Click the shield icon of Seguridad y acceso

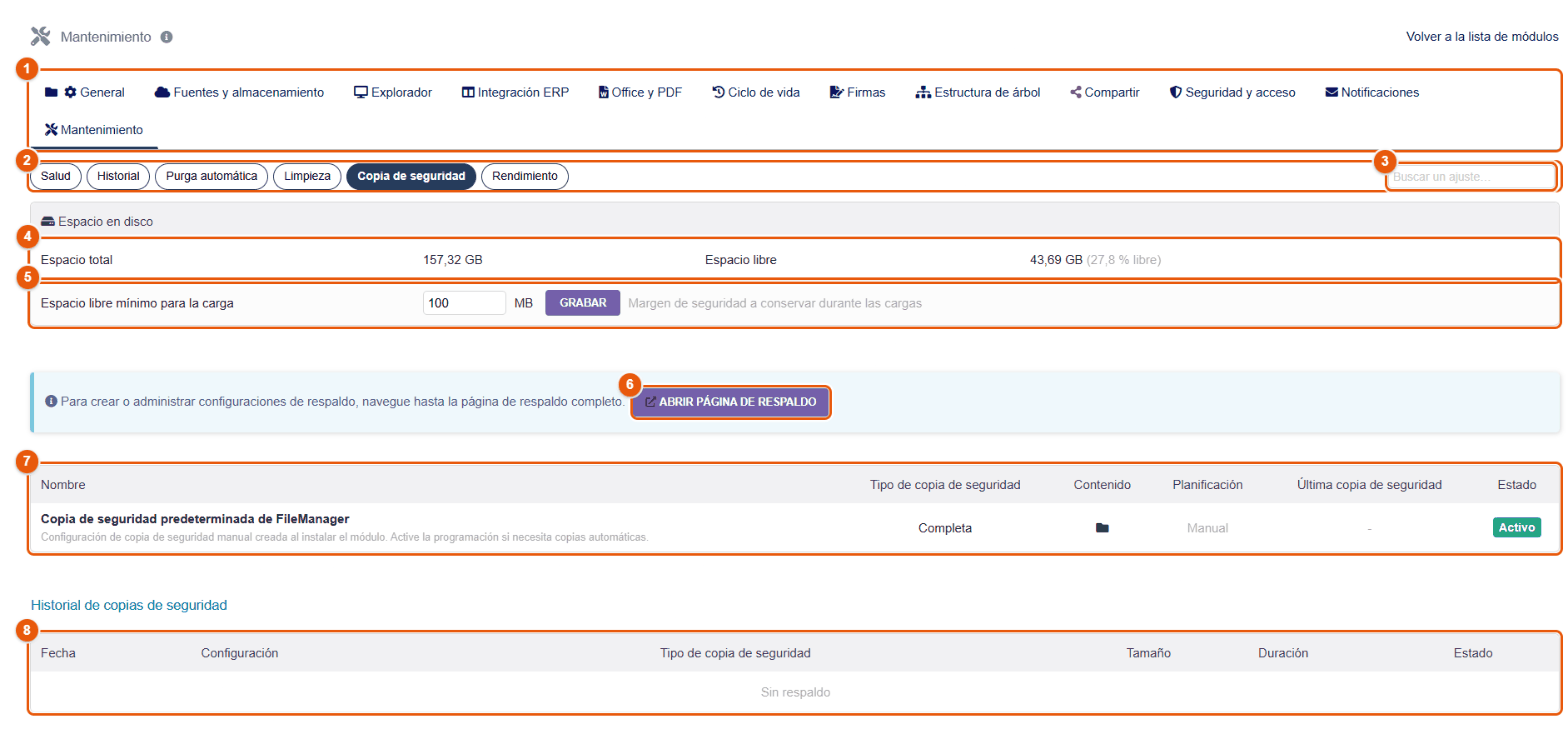pos(1176,92)
